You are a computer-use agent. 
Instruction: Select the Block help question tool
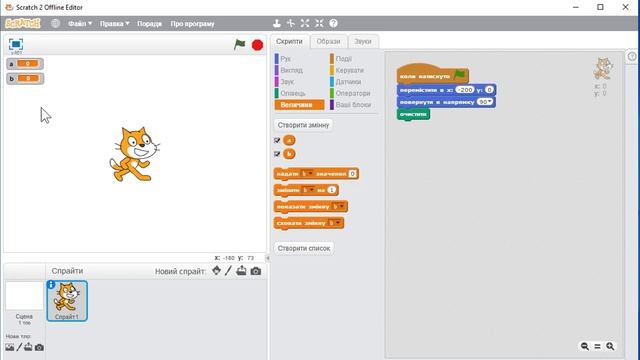click(333, 23)
